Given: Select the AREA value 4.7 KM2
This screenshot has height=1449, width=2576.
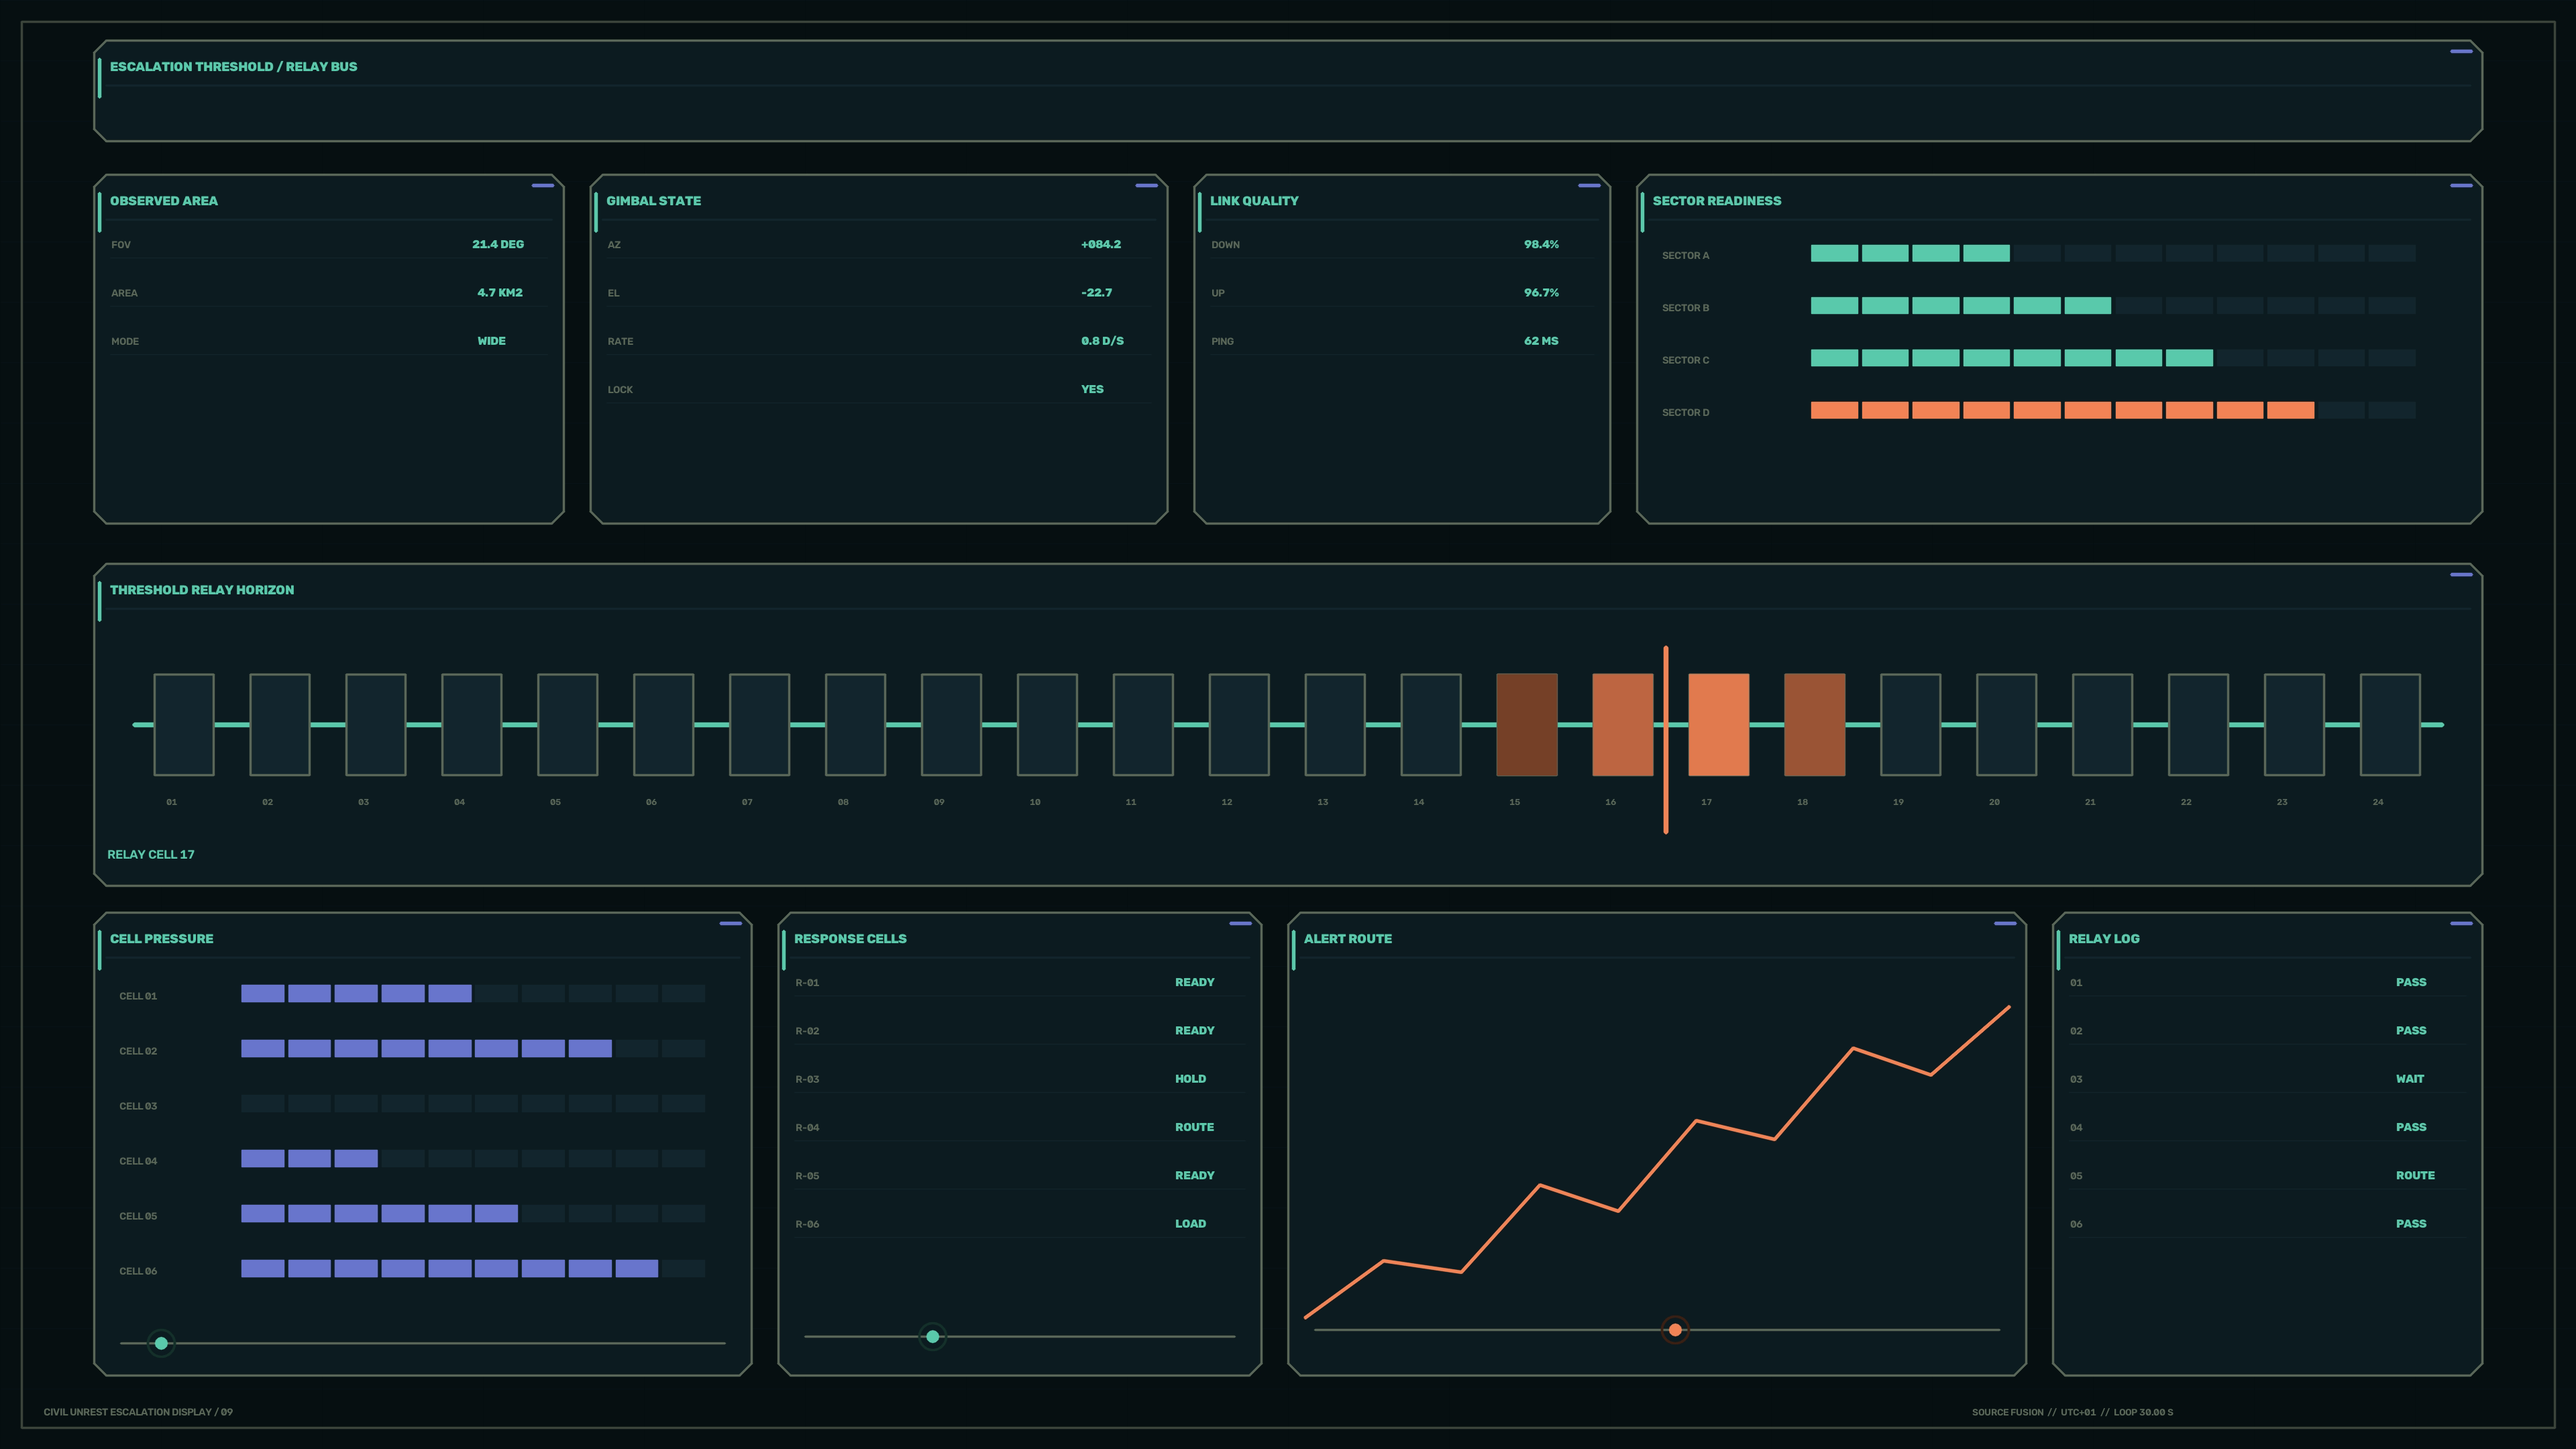Looking at the screenshot, I should [500, 292].
